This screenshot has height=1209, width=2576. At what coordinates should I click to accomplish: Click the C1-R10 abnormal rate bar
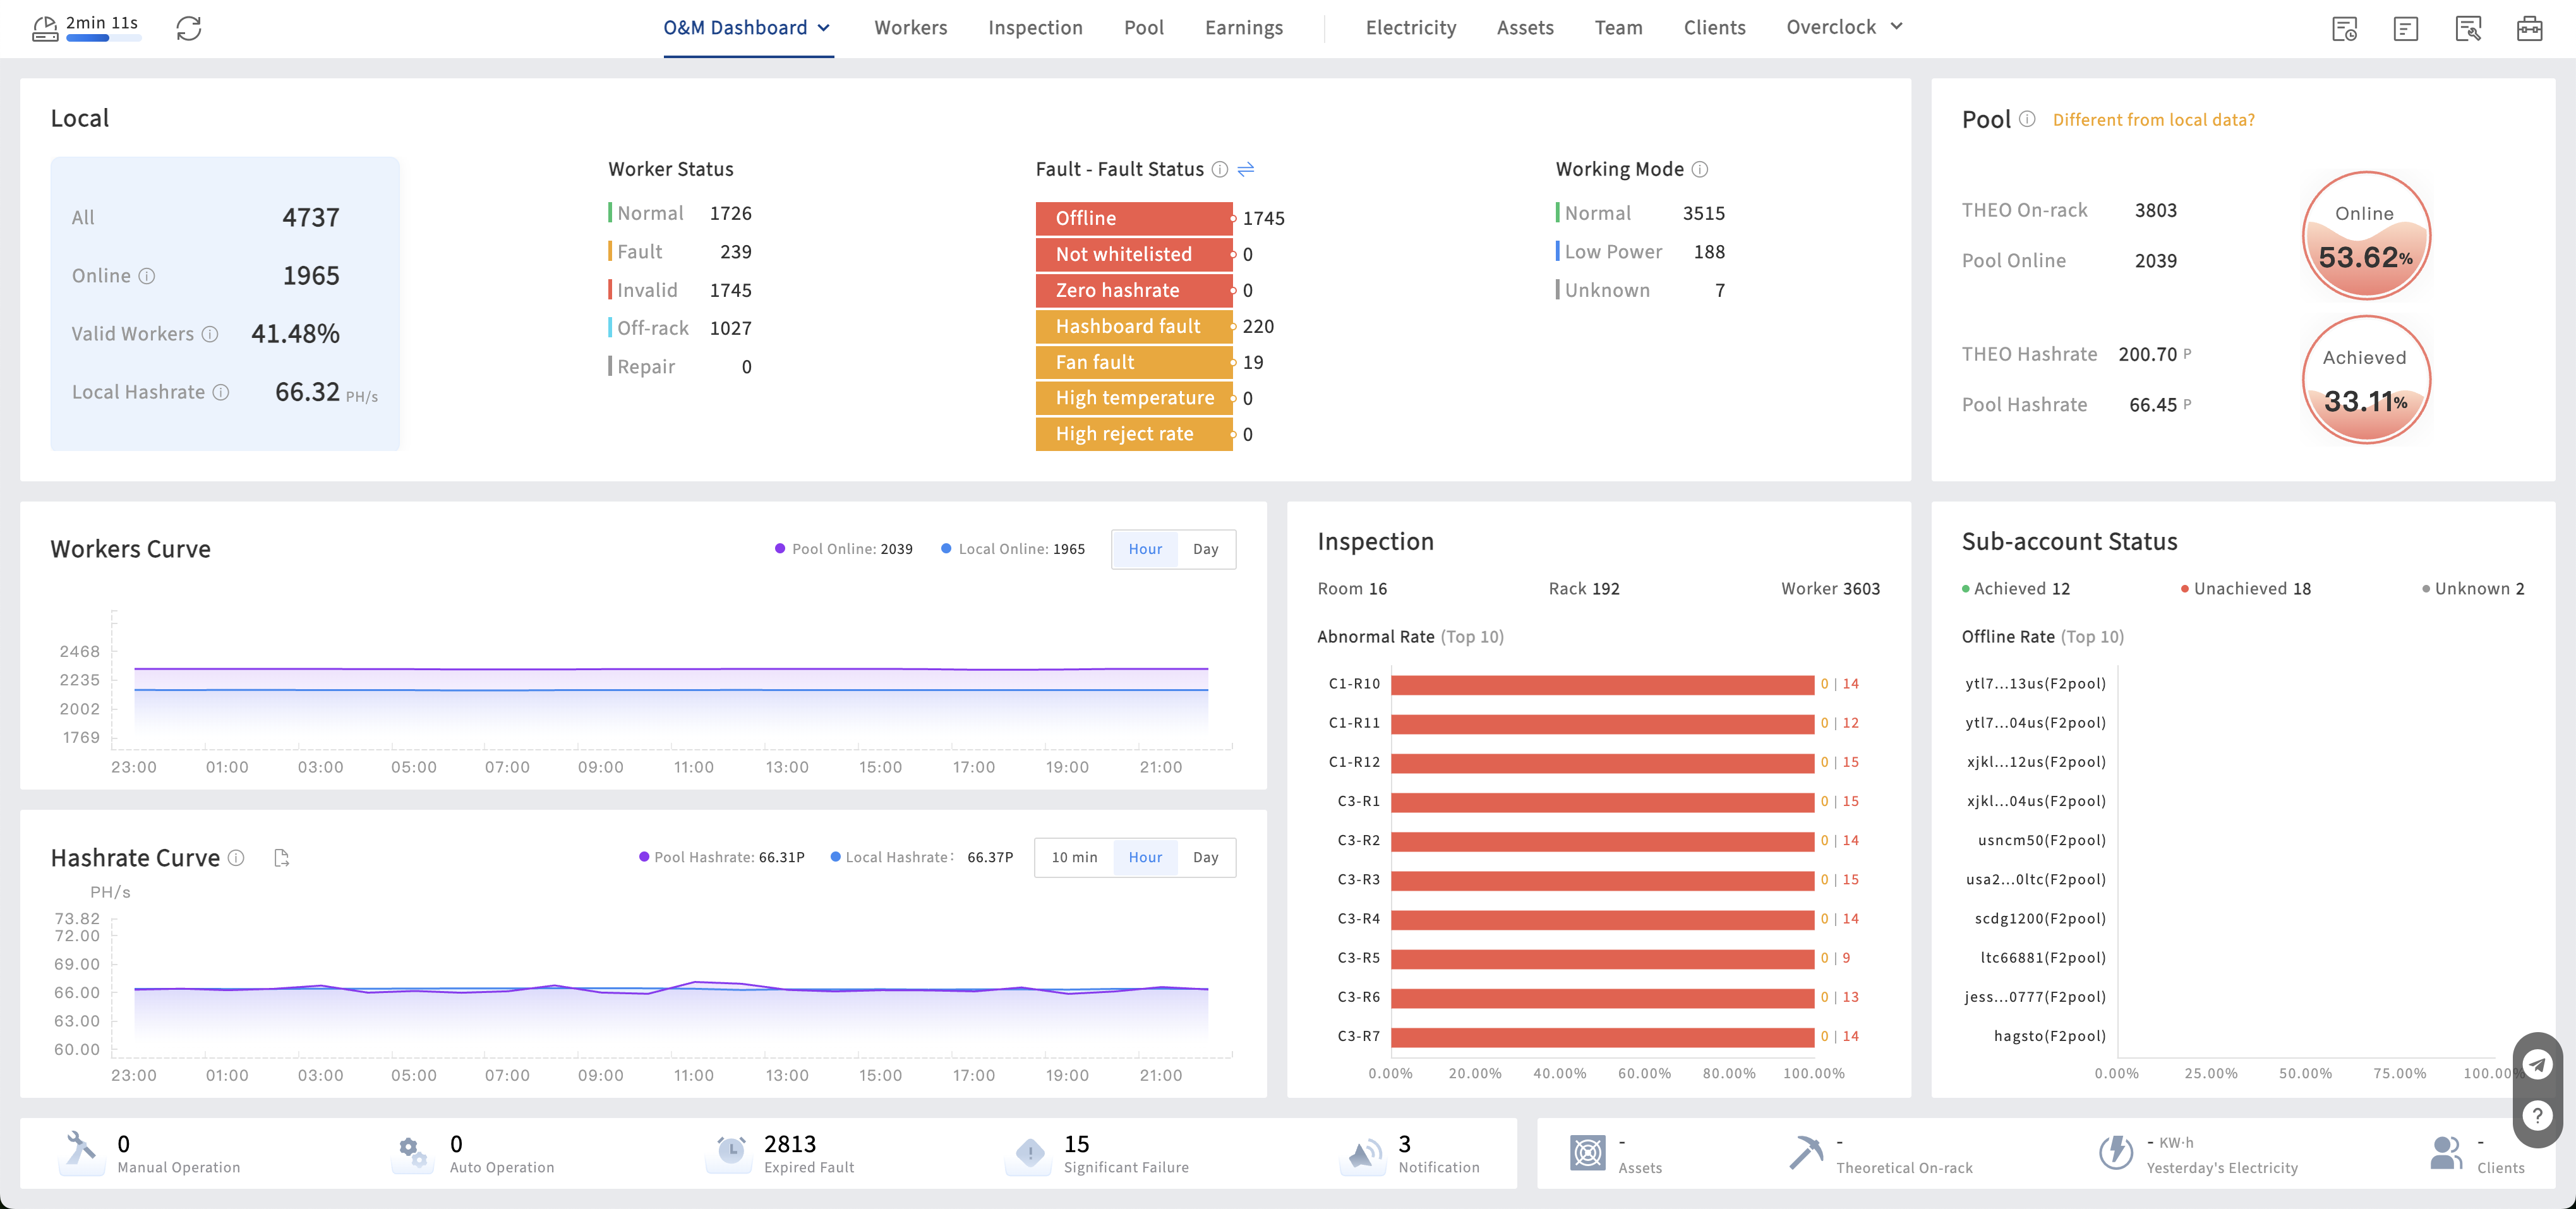pos(1601,684)
